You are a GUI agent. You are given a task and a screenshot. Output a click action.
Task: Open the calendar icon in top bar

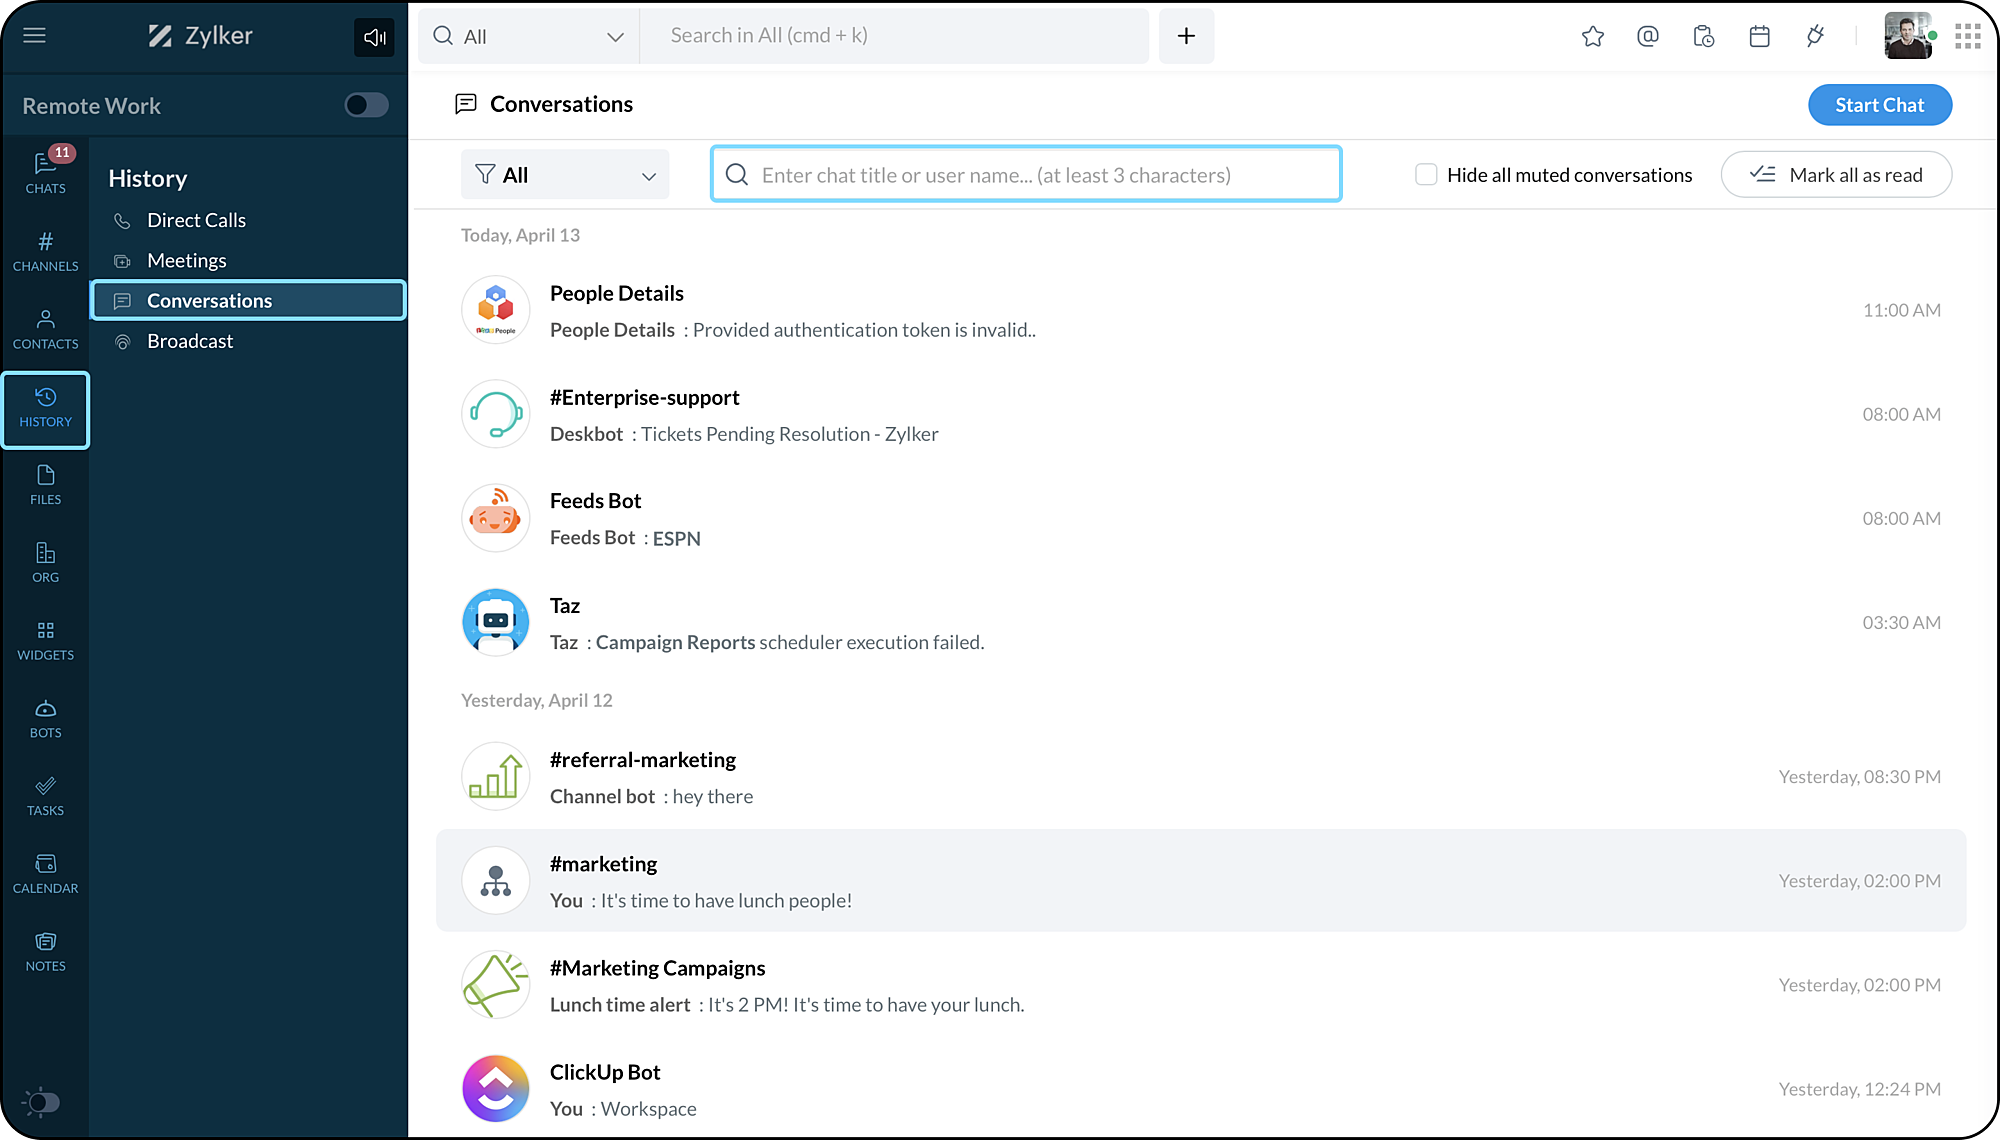(1760, 37)
